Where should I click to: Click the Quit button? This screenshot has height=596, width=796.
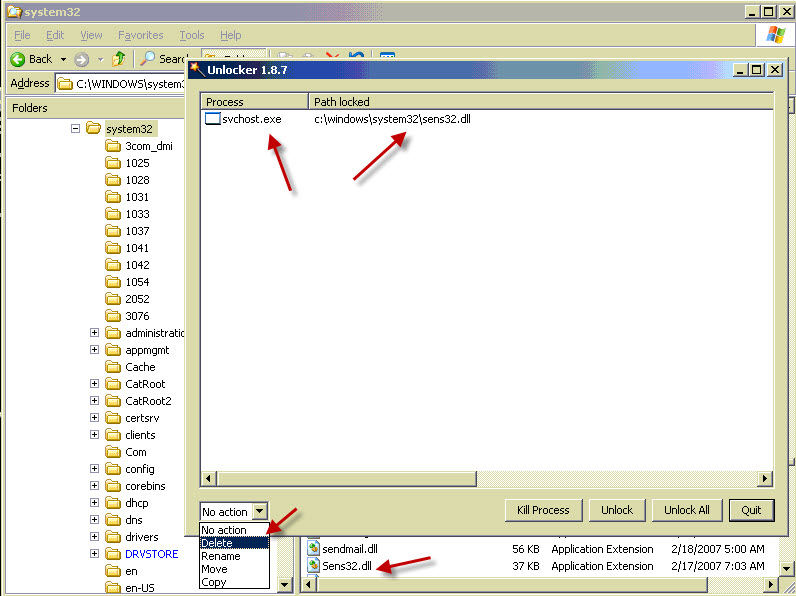(751, 510)
